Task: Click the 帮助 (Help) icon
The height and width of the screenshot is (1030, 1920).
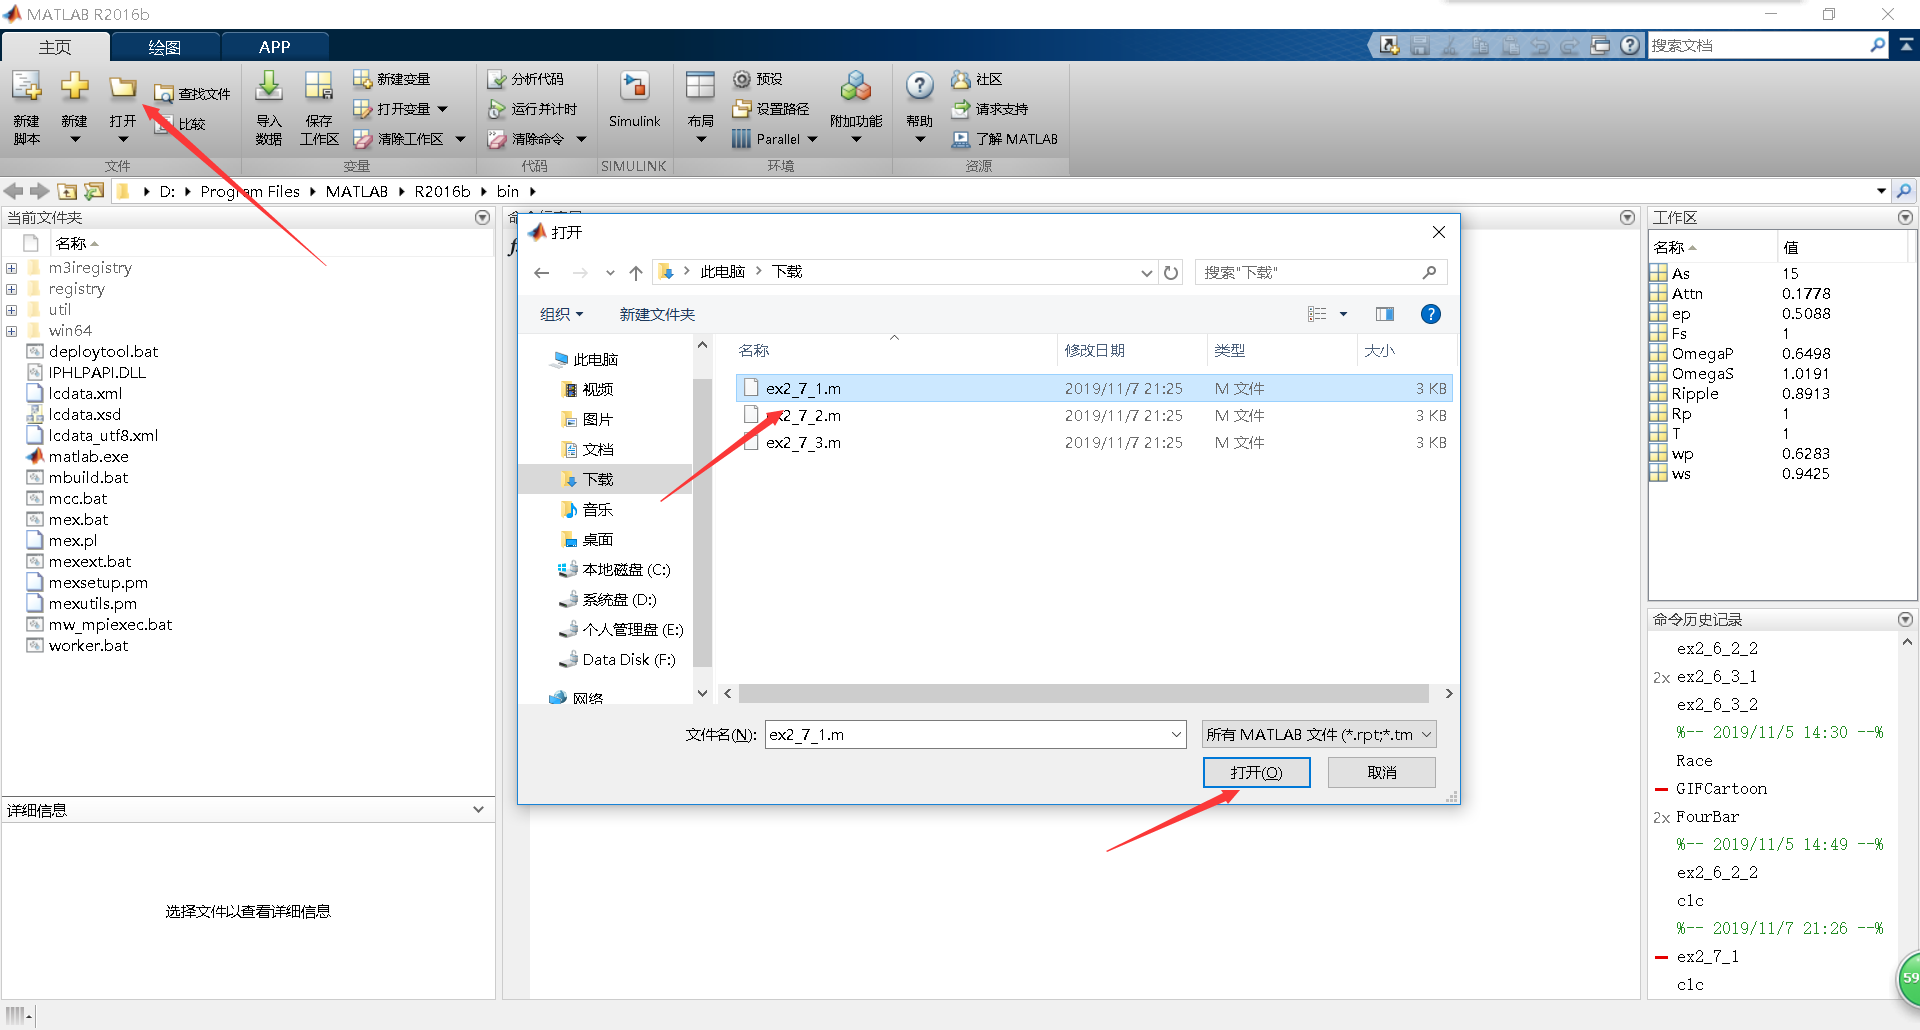Action: 918,105
